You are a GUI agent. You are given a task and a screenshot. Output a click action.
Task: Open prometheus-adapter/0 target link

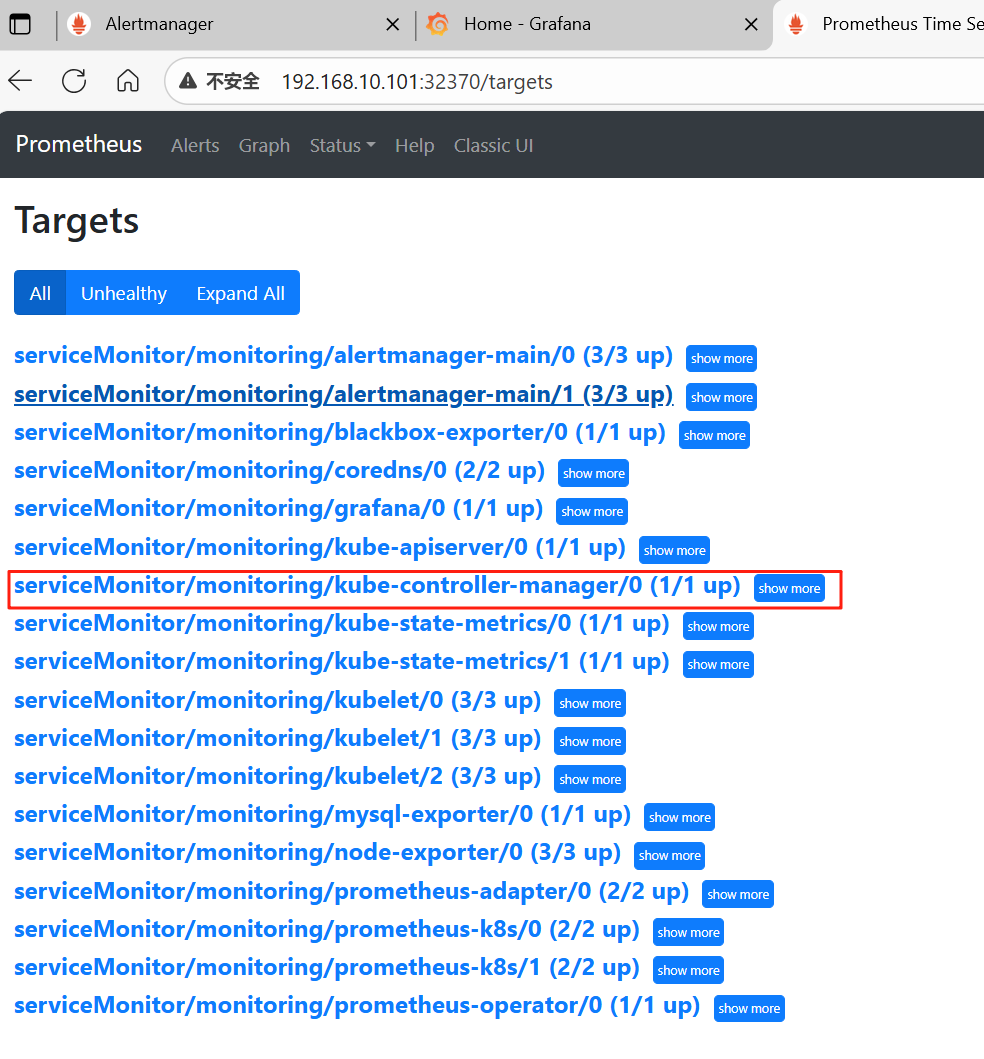pyautogui.click(x=351, y=891)
